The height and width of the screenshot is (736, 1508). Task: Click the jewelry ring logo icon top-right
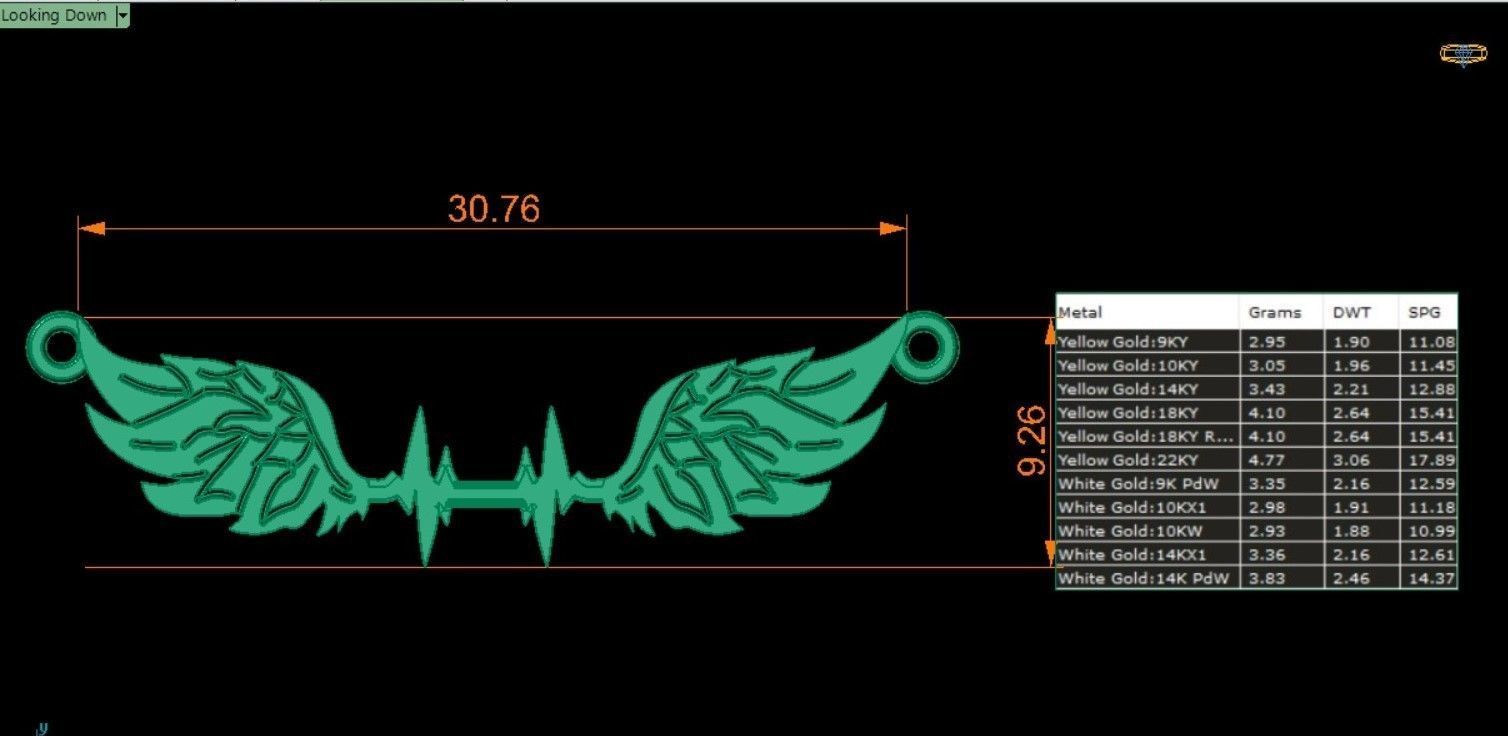click(x=1461, y=55)
